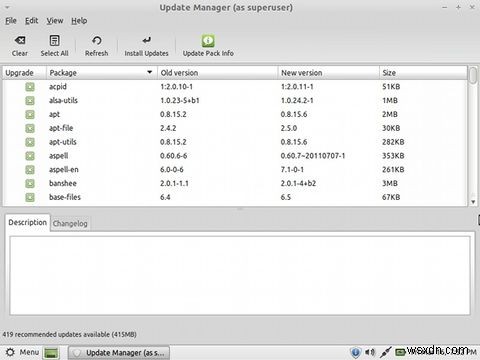Toggle upgrade checkbox for aspell-en
The image size is (480, 360).
click(x=30, y=170)
